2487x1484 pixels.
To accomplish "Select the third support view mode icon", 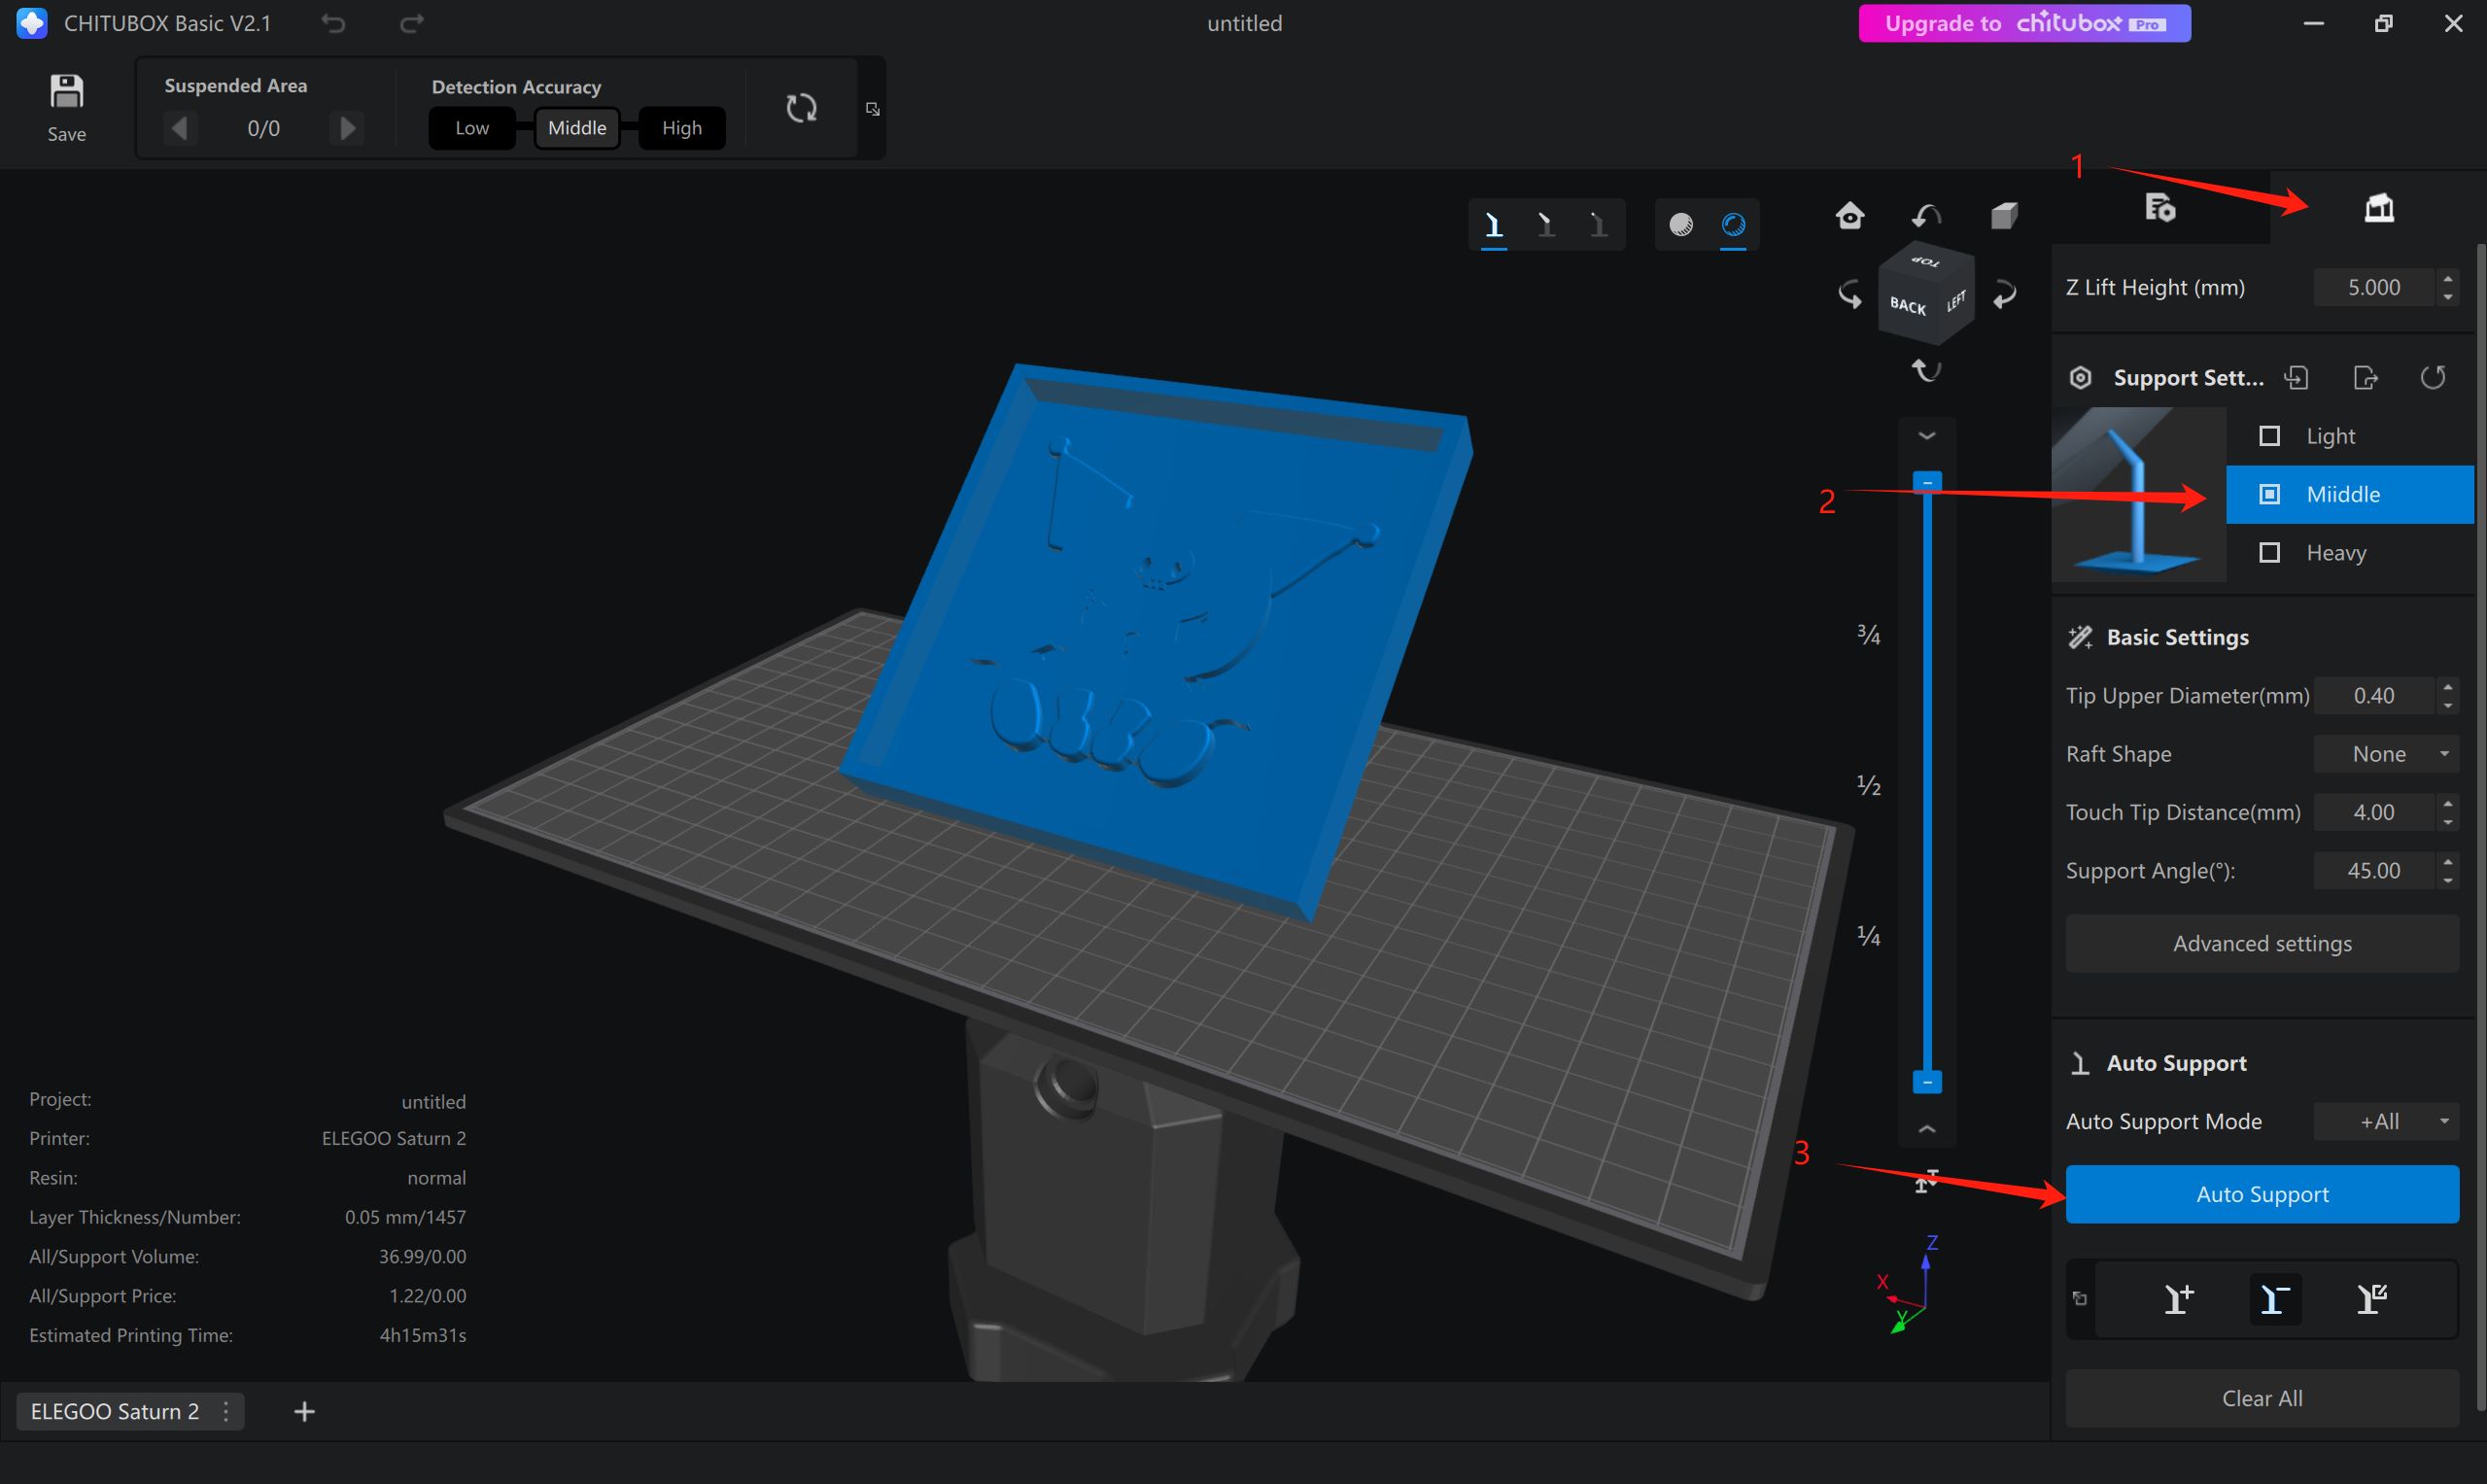I will click(x=1598, y=225).
